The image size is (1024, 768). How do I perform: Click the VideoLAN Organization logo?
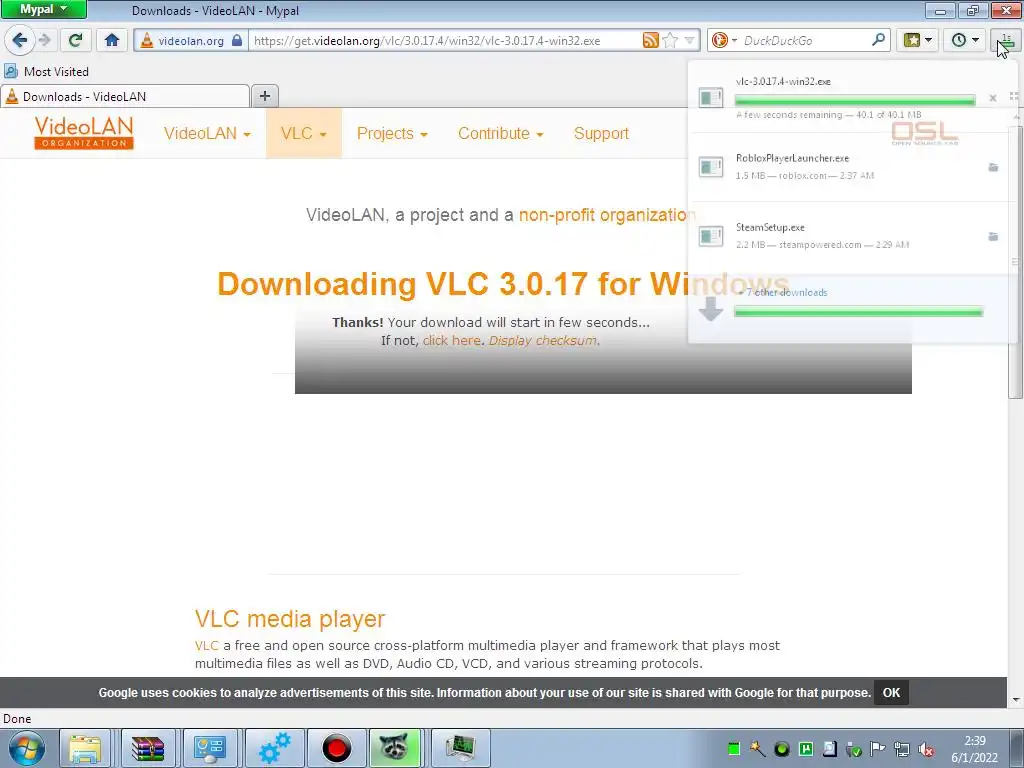(x=84, y=133)
